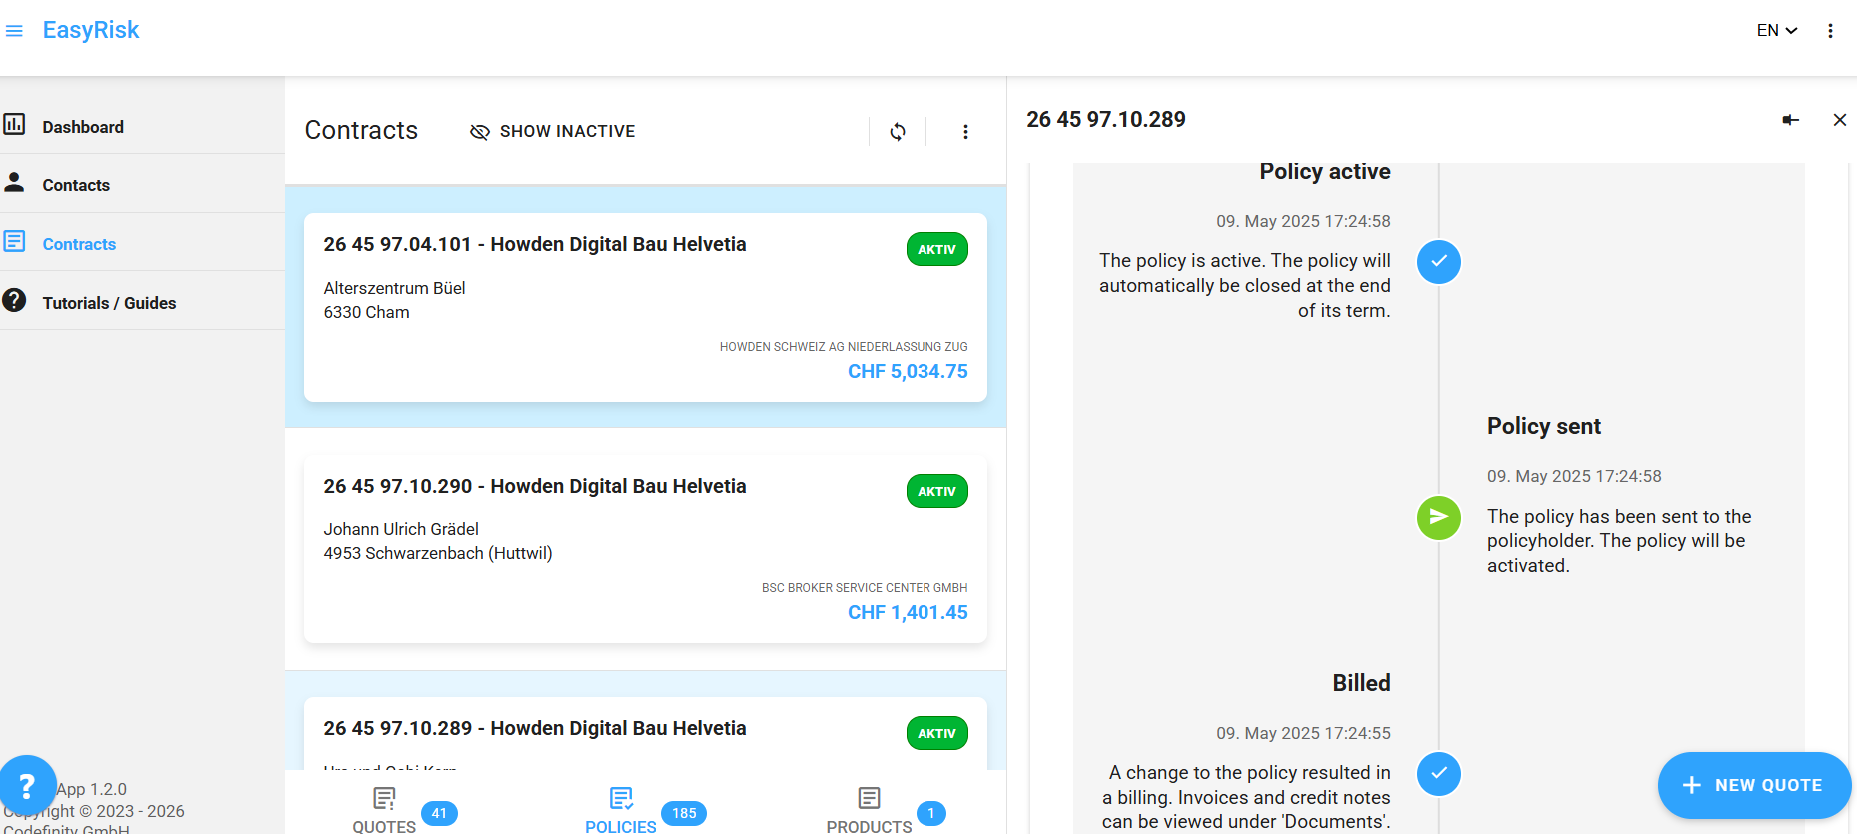Open contracts list more options menu
The height and width of the screenshot is (834, 1857).
coord(965,132)
